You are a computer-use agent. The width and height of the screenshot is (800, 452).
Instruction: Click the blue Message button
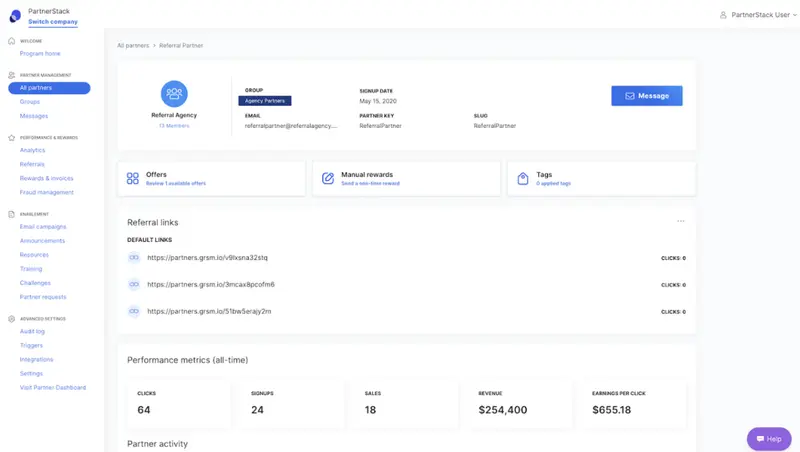click(x=646, y=96)
